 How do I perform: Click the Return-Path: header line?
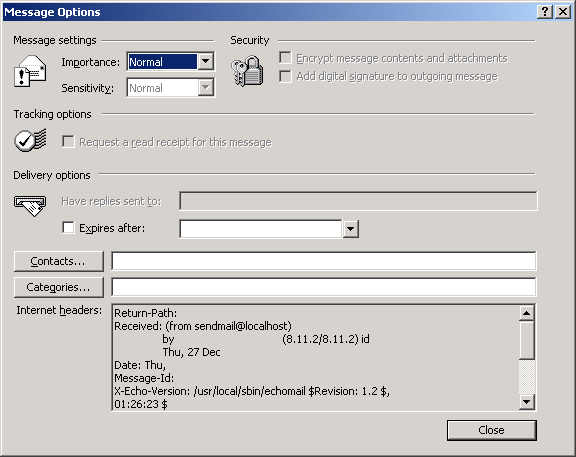tap(145, 313)
